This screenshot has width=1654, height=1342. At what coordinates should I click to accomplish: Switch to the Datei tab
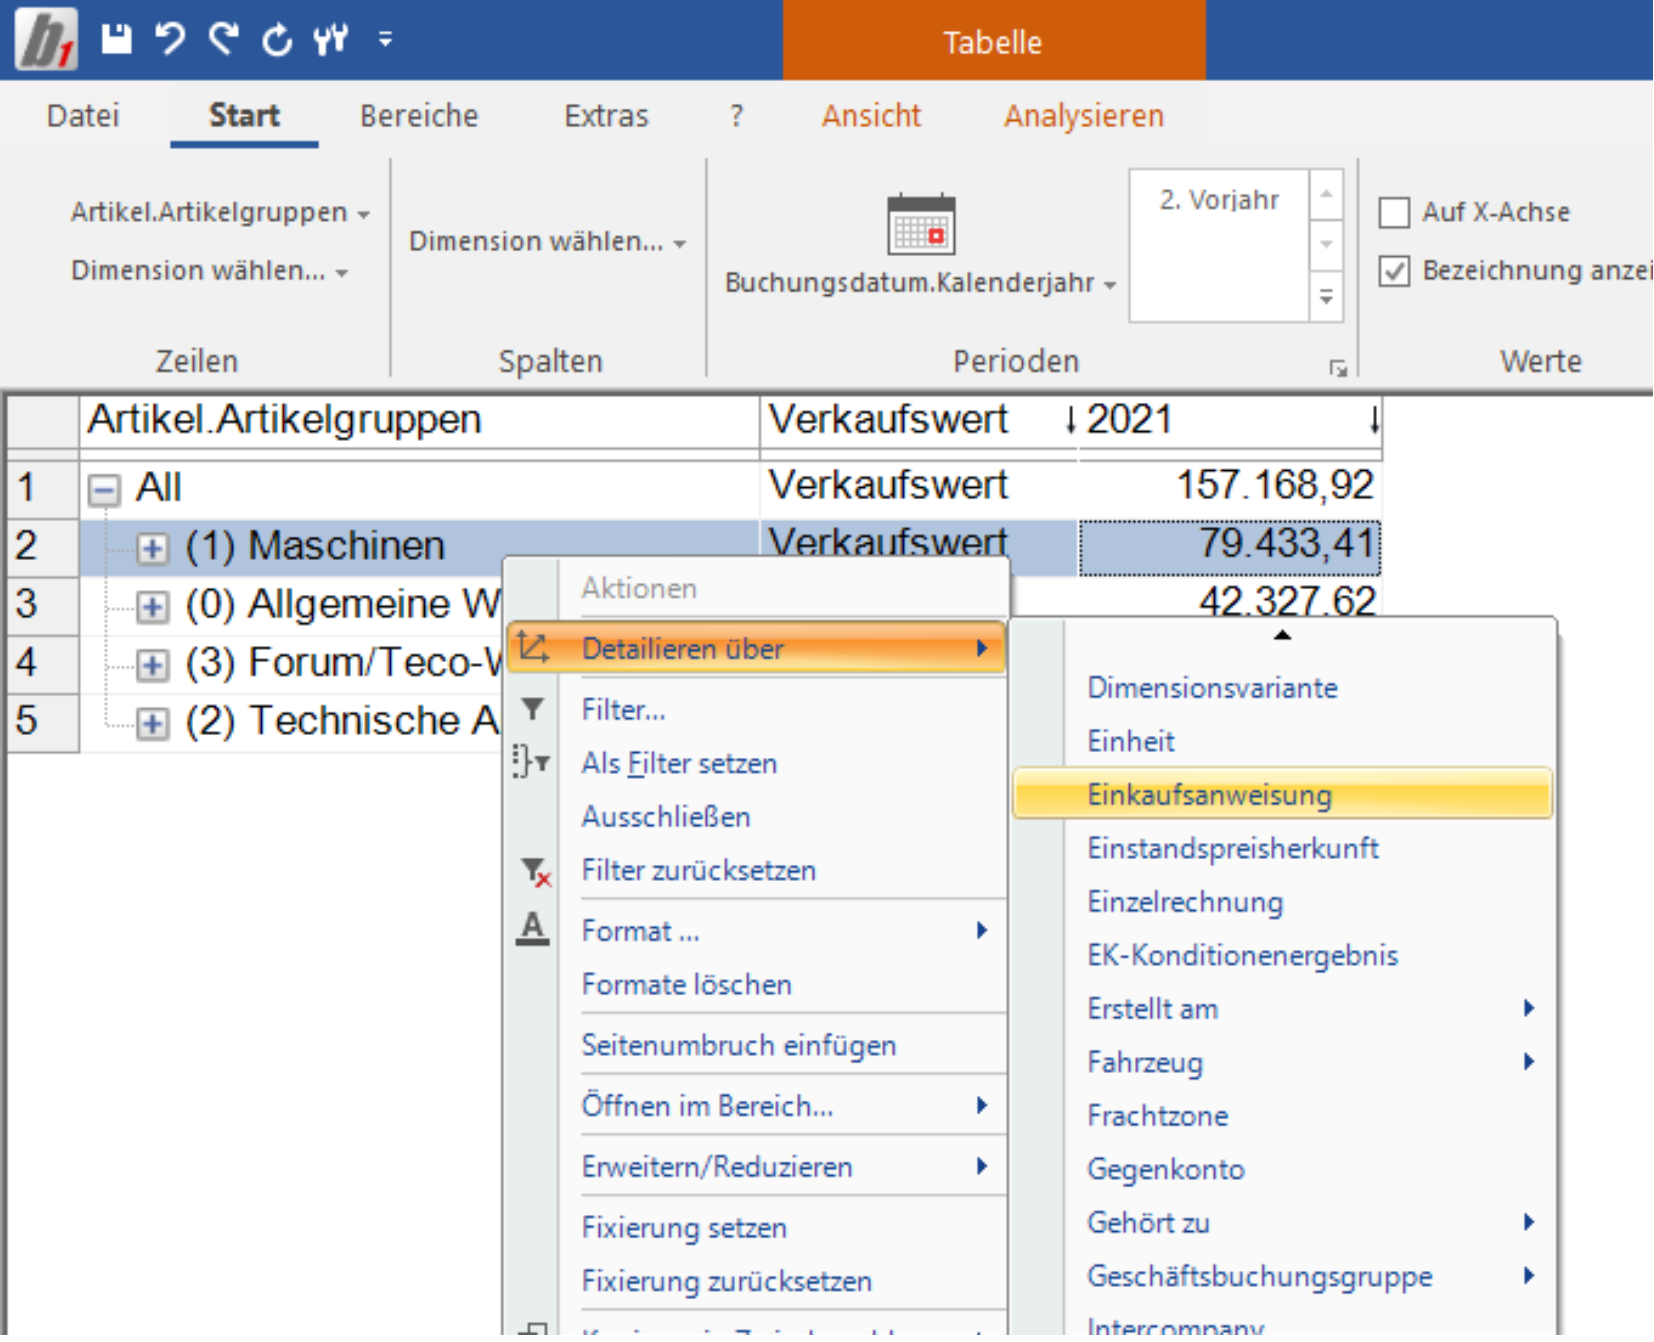[83, 116]
